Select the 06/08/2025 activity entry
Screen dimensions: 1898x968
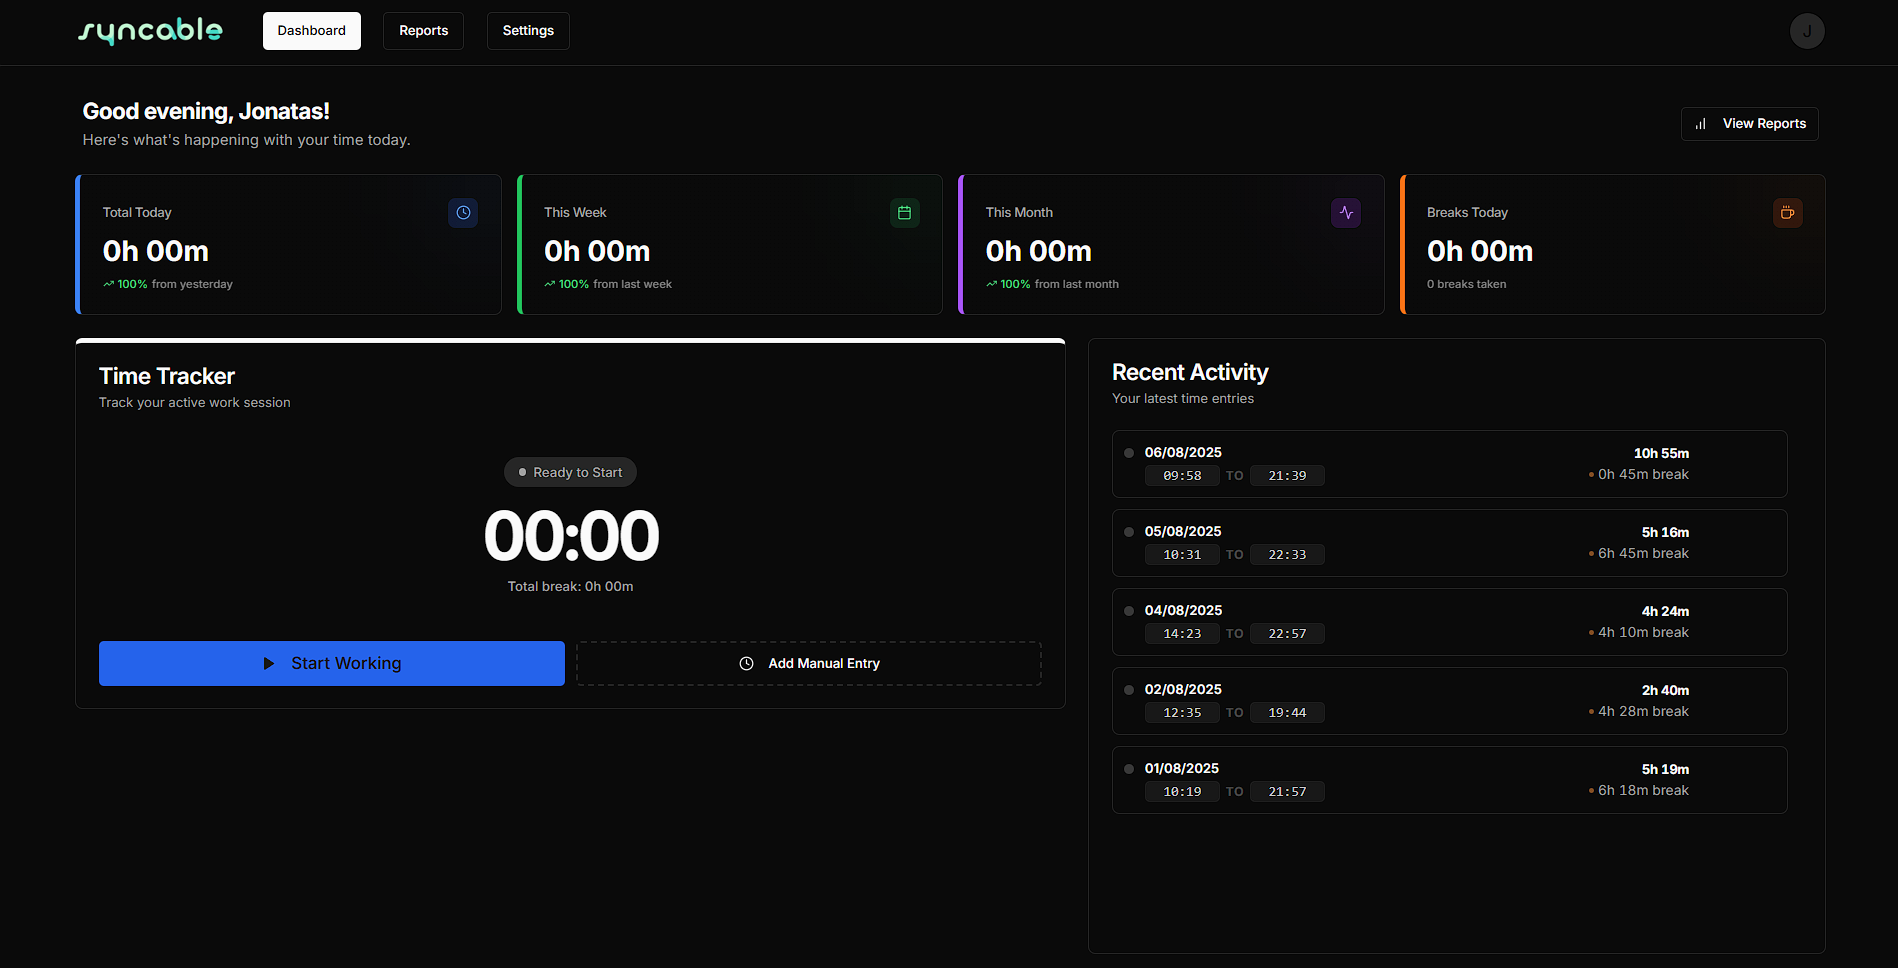click(x=1448, y=464)
